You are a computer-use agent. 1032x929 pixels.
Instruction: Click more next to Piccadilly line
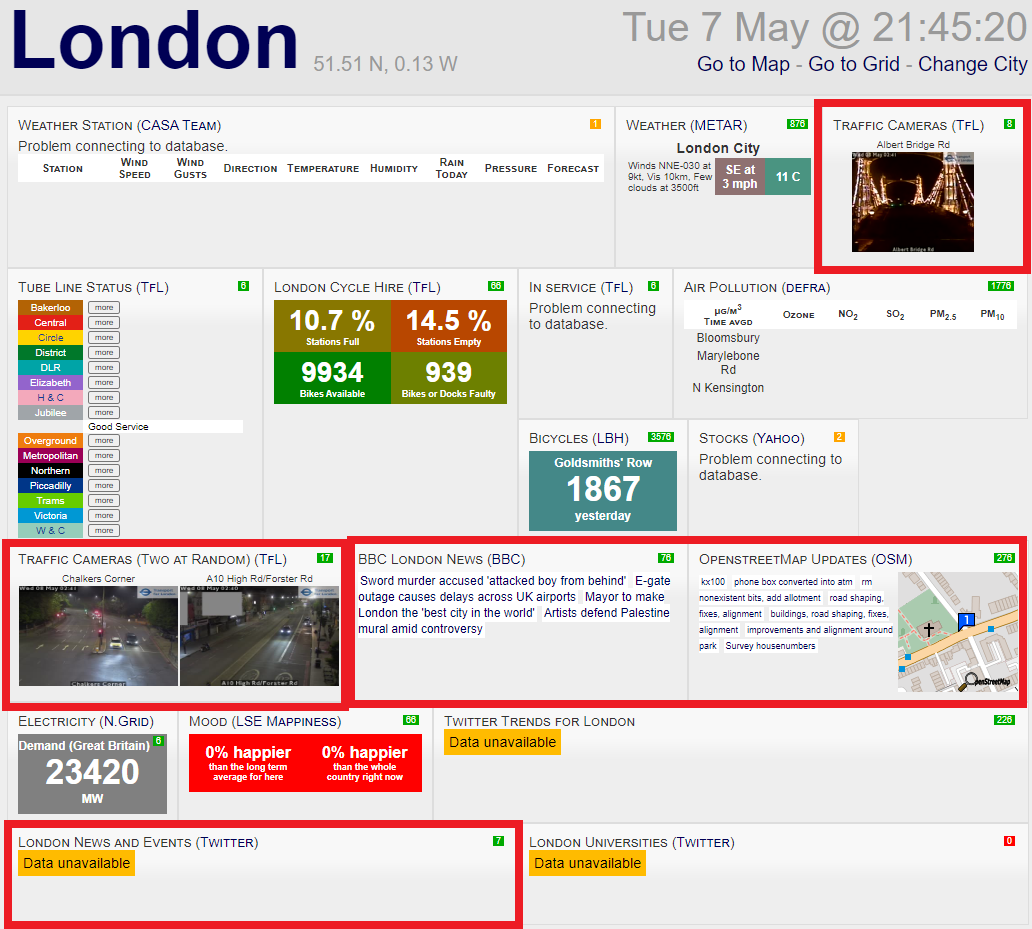coord(104,486)
